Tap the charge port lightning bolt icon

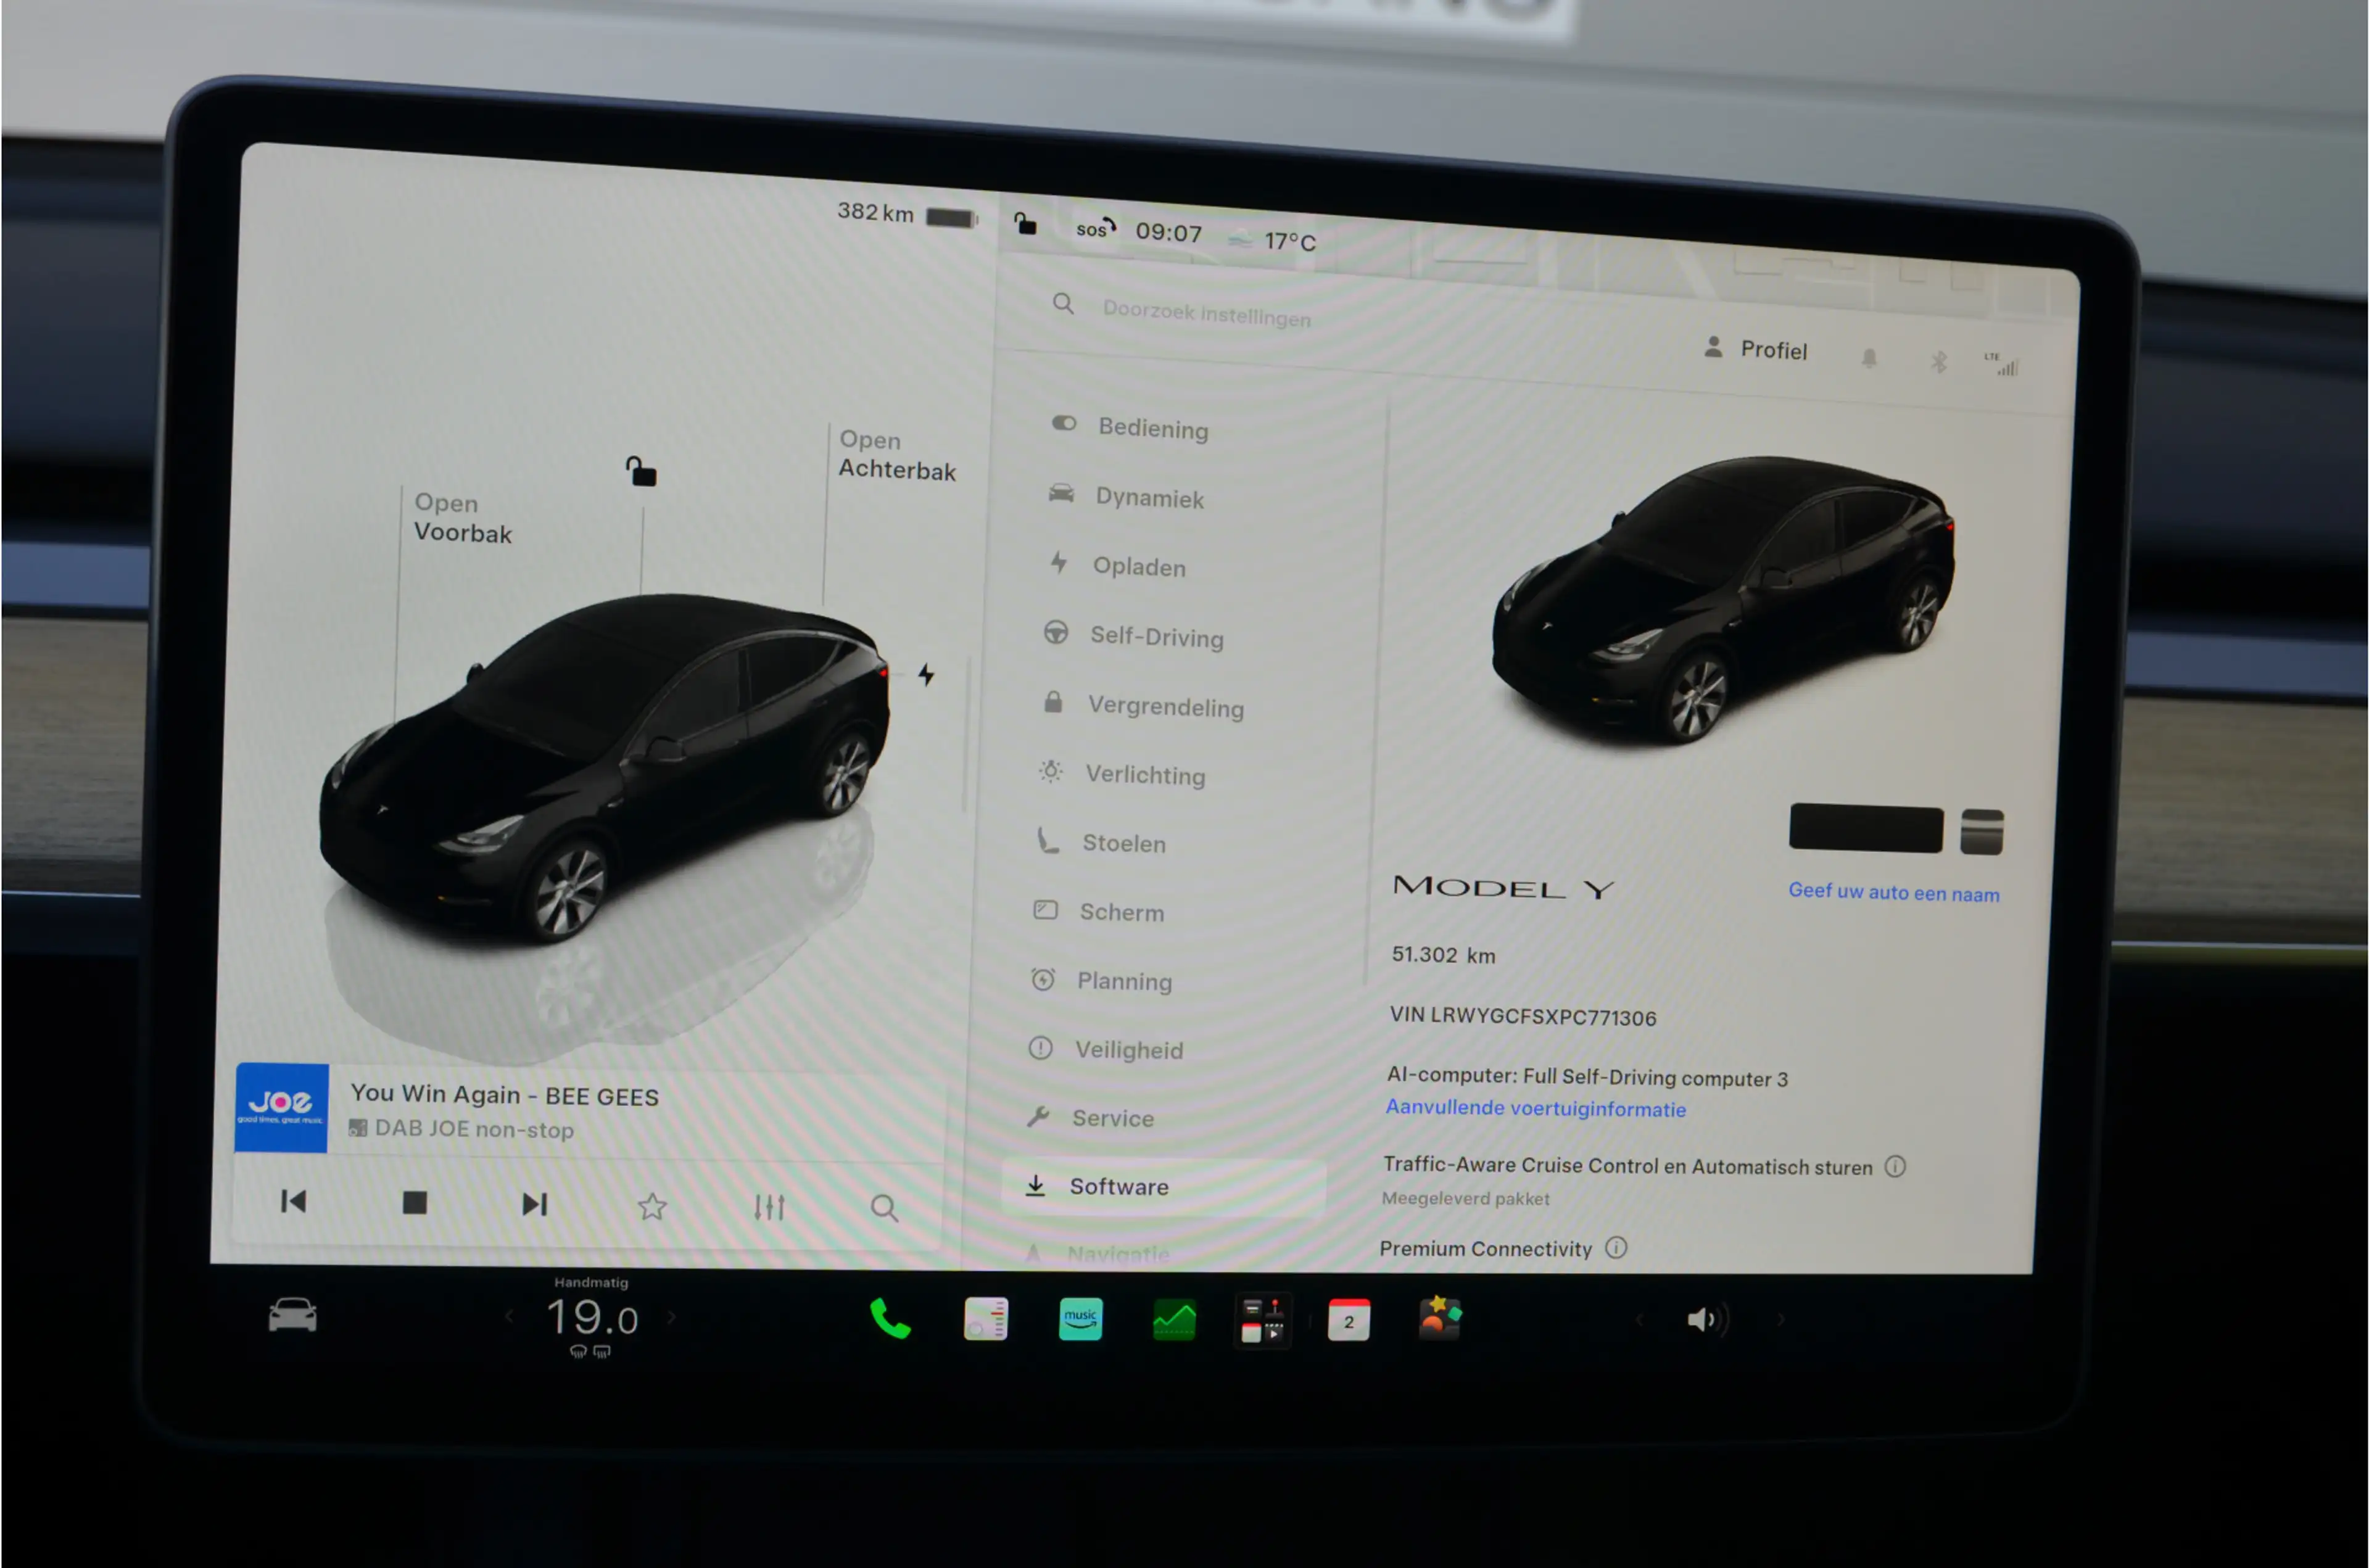coord(926,674)
